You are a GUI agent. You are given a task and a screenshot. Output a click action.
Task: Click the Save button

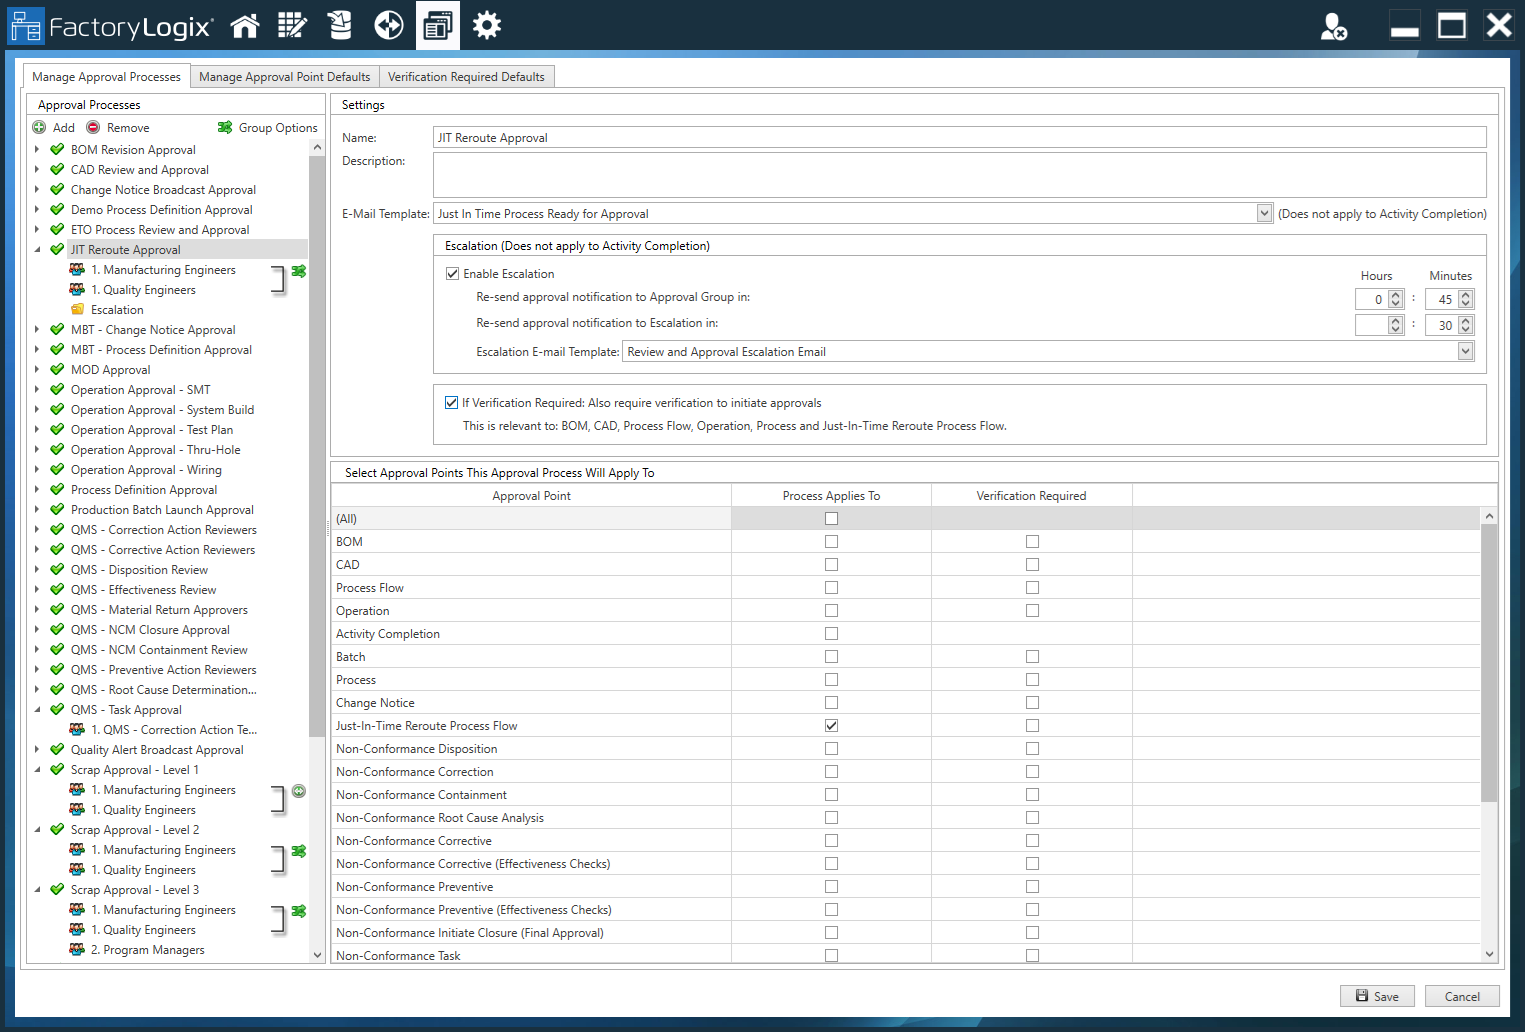pos(1377,996)
